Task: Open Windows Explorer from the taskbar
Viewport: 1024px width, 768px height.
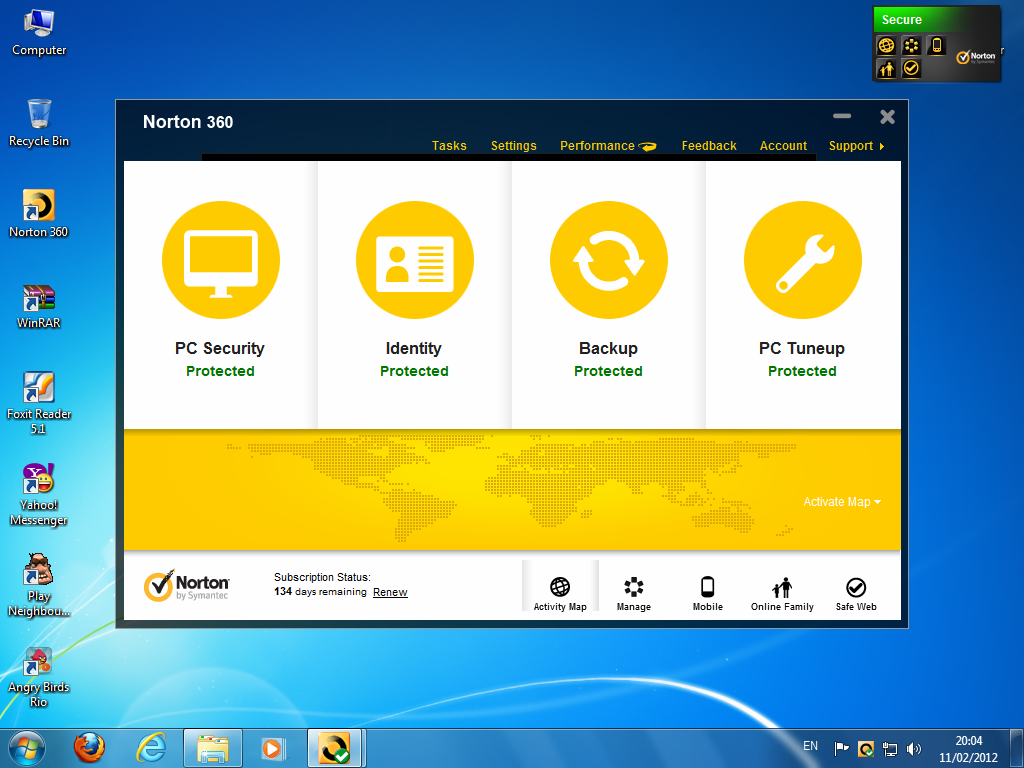Action: 213,748
